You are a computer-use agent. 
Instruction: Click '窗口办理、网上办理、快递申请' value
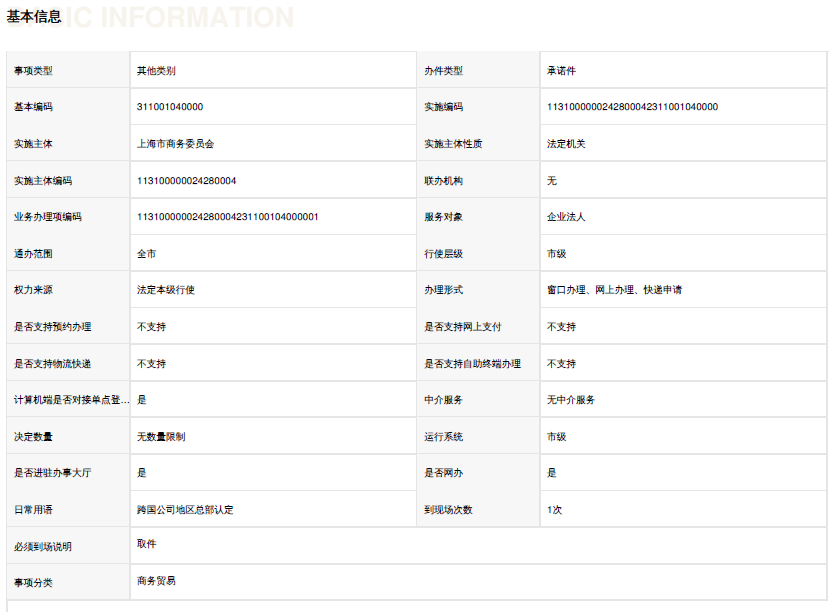pyautogui.click(x=614, y=290)
